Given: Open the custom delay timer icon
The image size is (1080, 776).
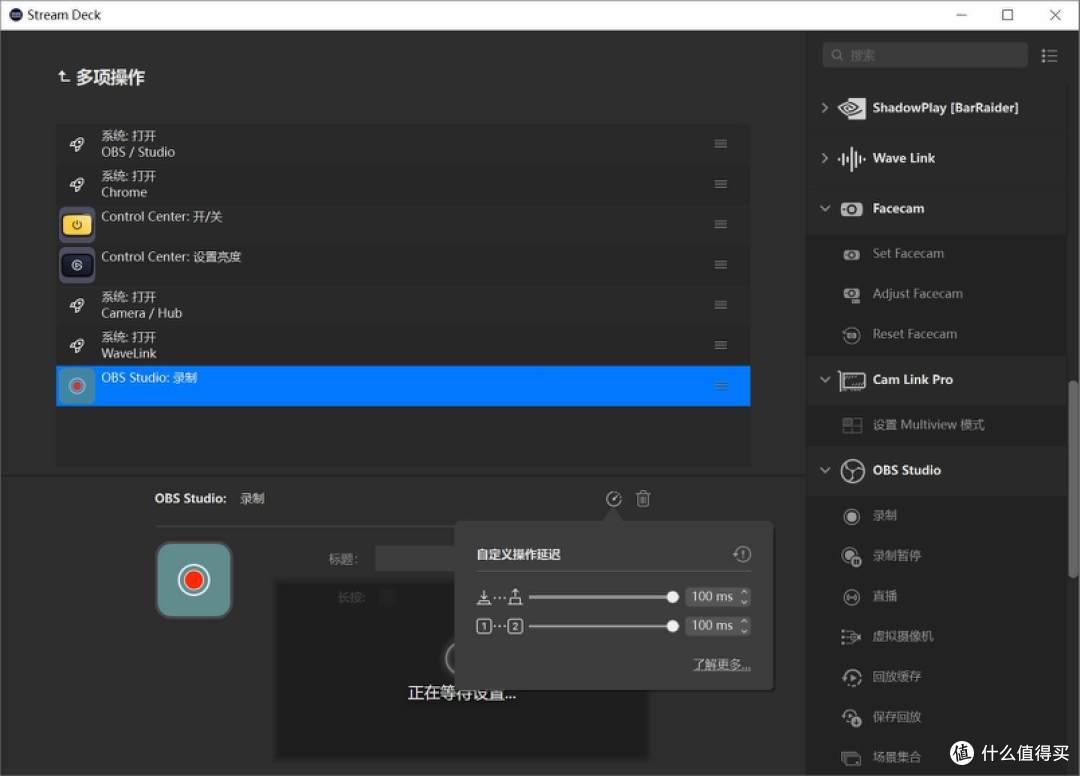Looking at the screenshot, I should click(614, 499).
